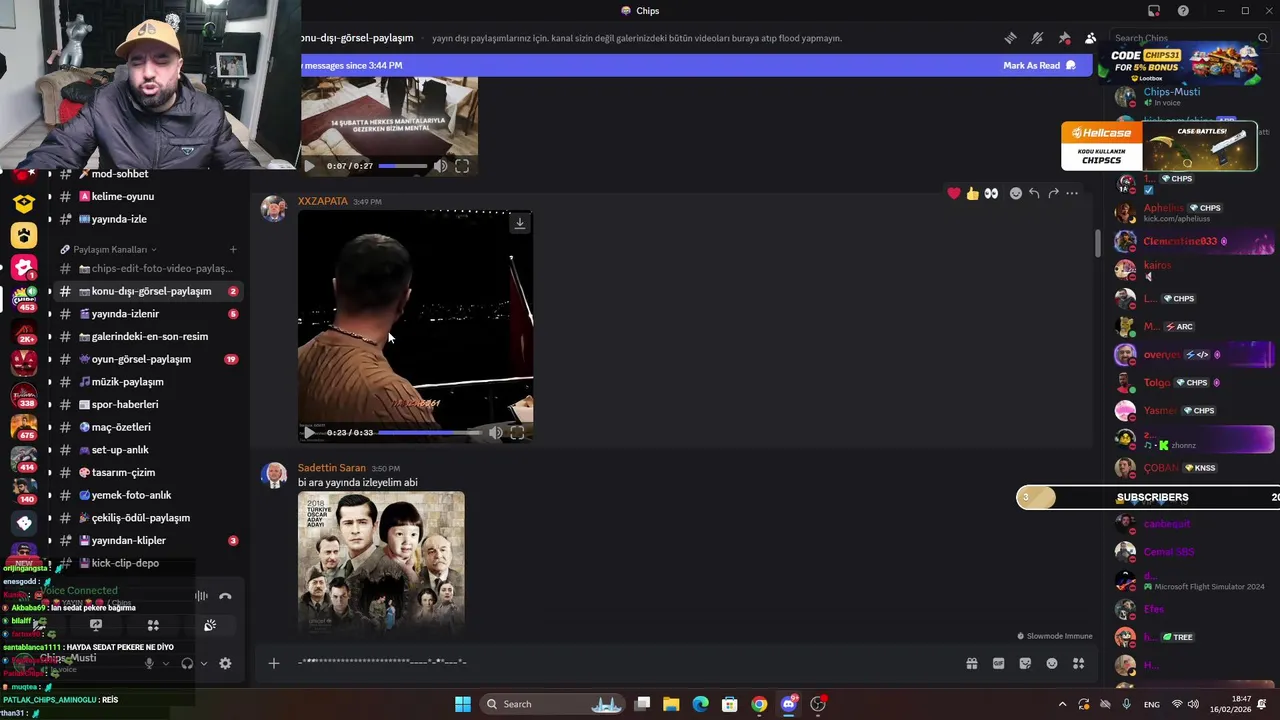Add thumbs up reaction to XXZAPATA message

click(972, 193)
